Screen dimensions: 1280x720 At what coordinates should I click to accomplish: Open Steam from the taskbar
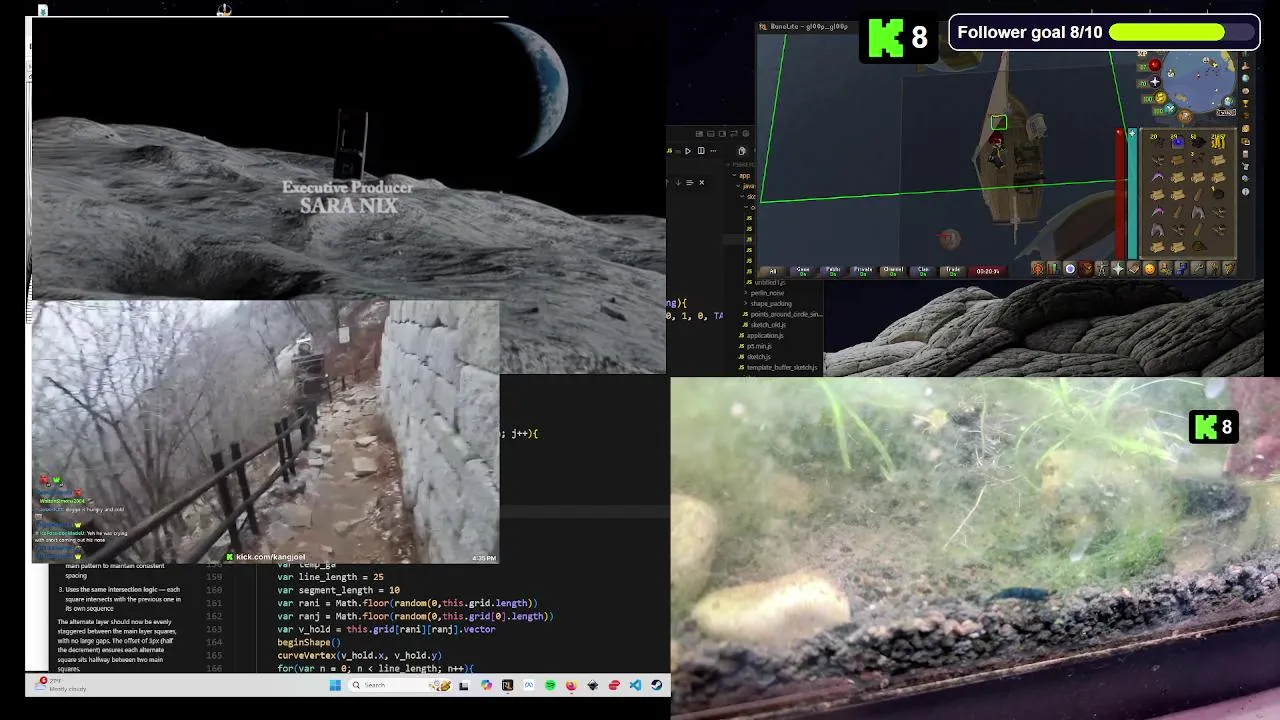[656, 685]
